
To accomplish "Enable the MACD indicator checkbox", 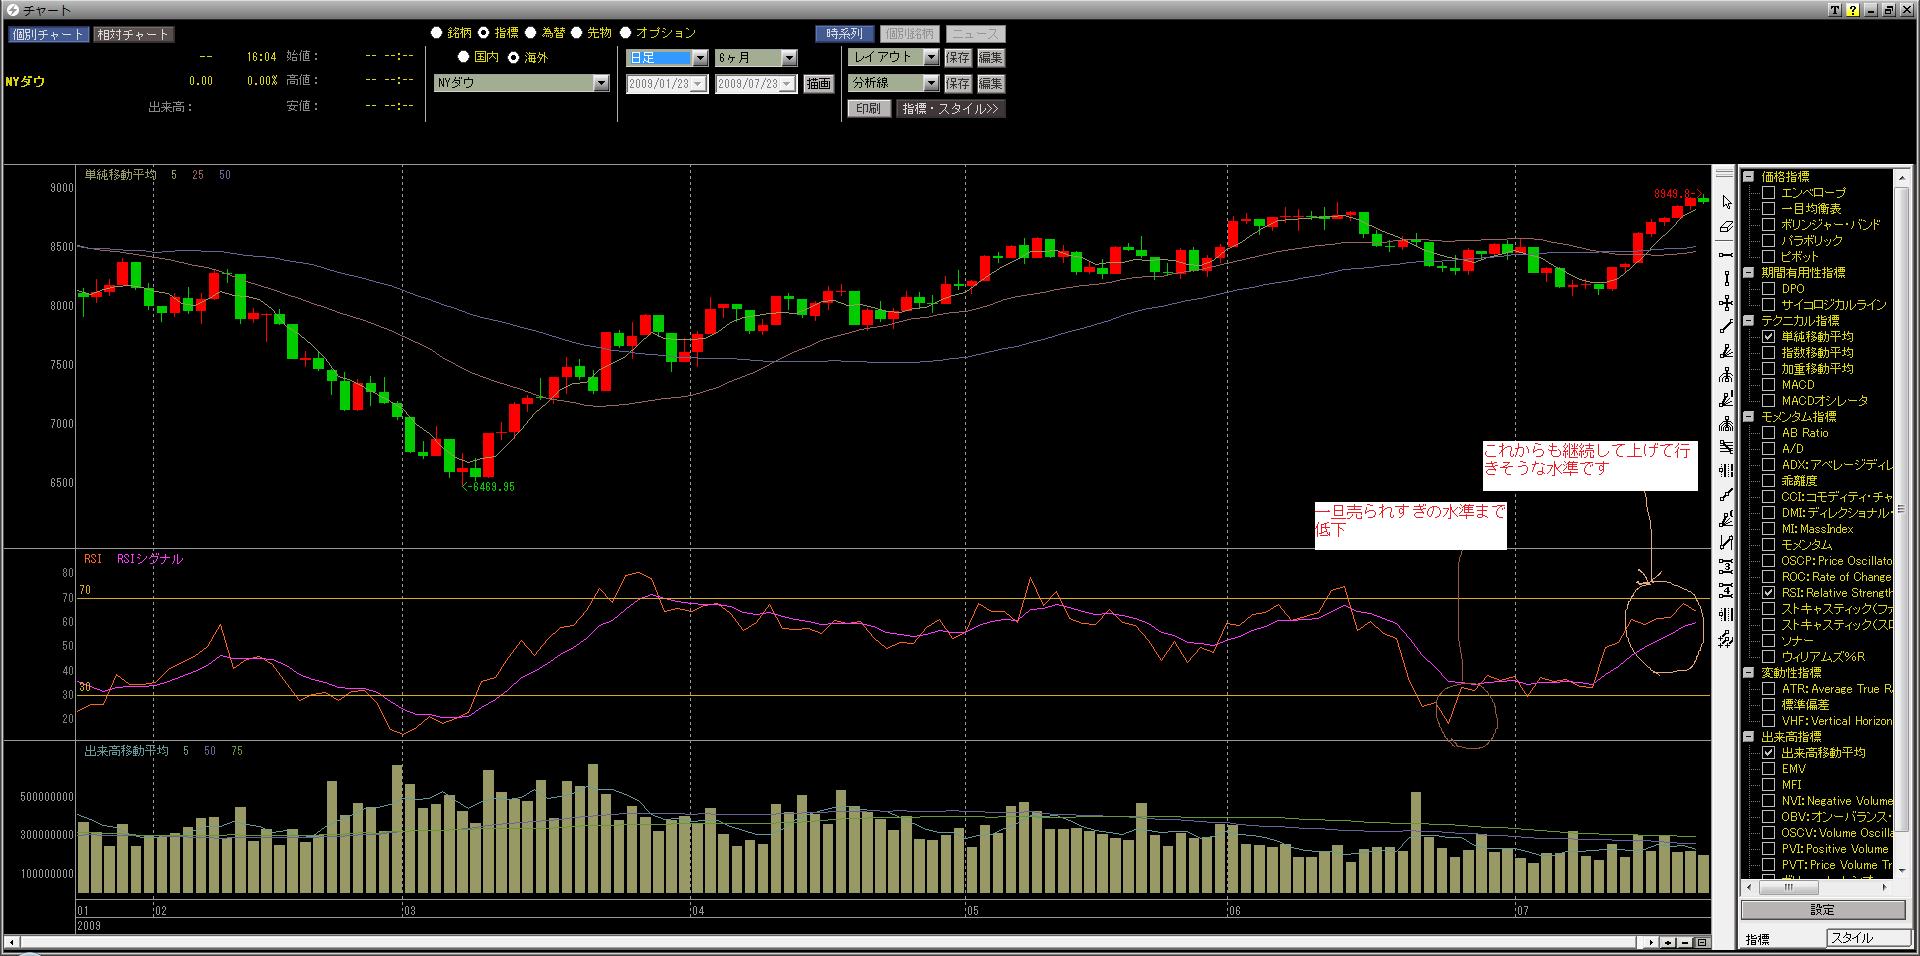I will pyautogui.click(x=1768, y=385).
